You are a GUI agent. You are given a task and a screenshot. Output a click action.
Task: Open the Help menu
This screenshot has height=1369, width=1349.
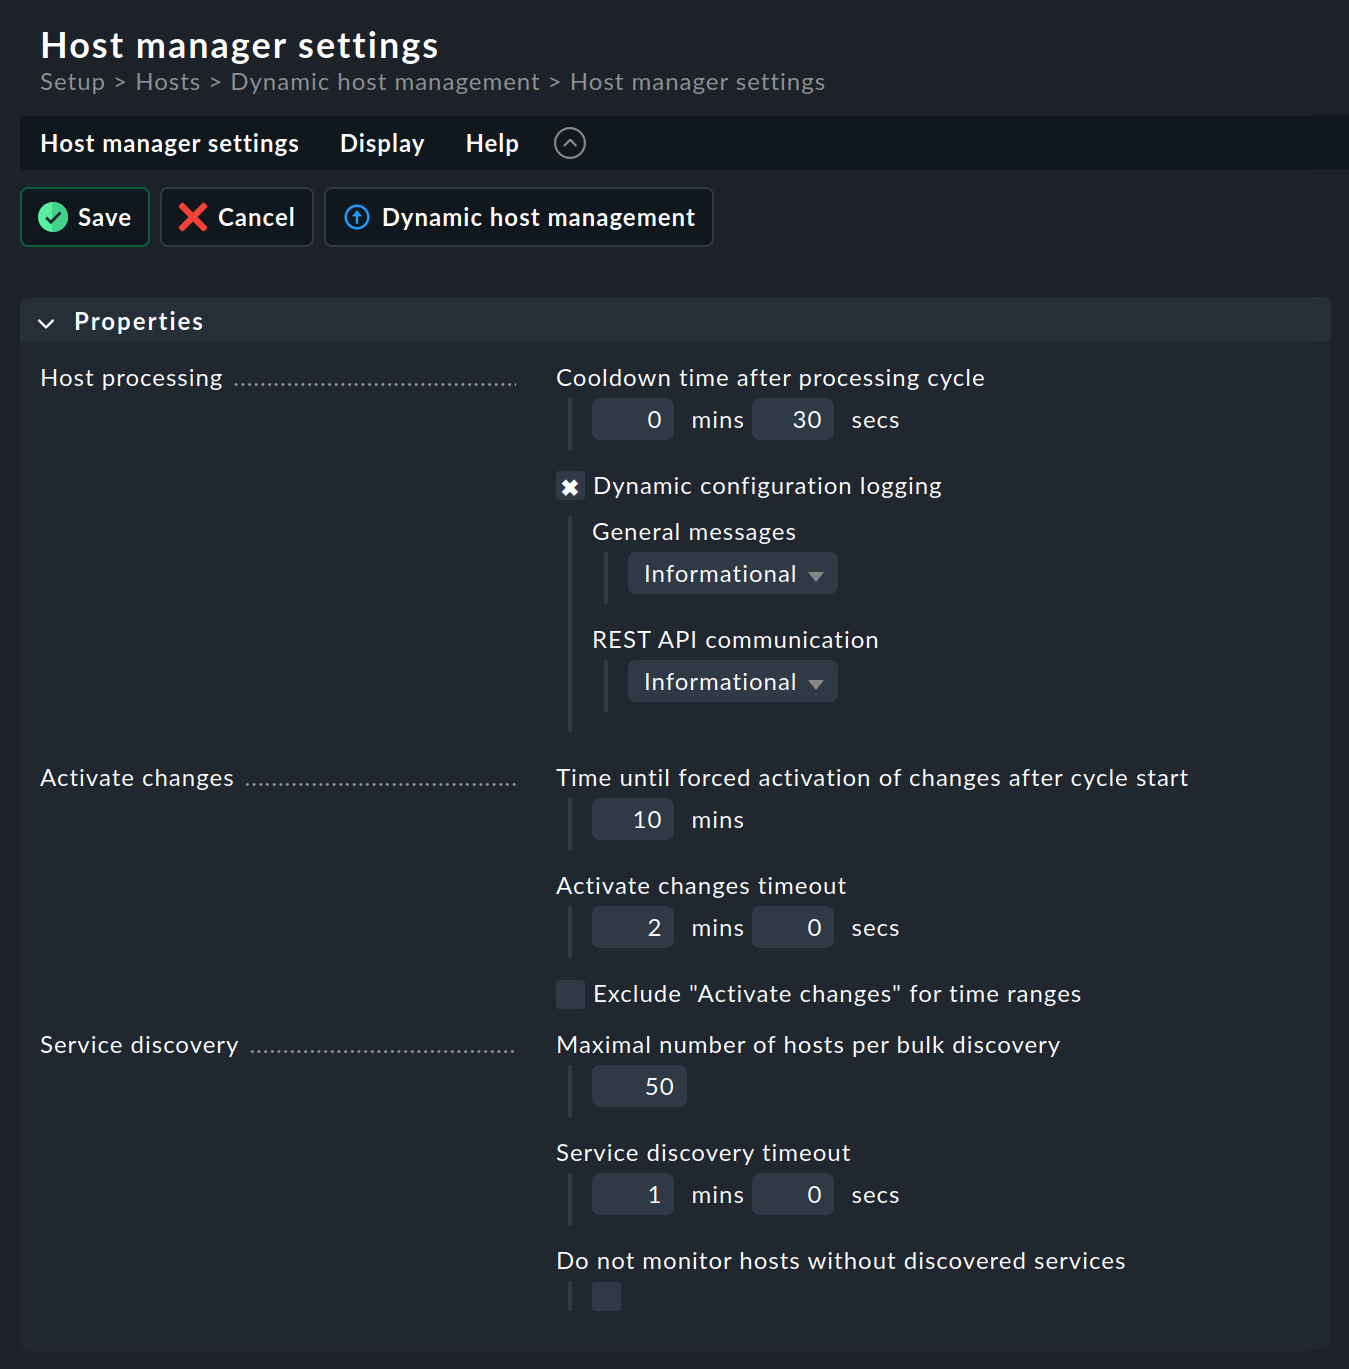pyautogui.click(x=491, y=143)
